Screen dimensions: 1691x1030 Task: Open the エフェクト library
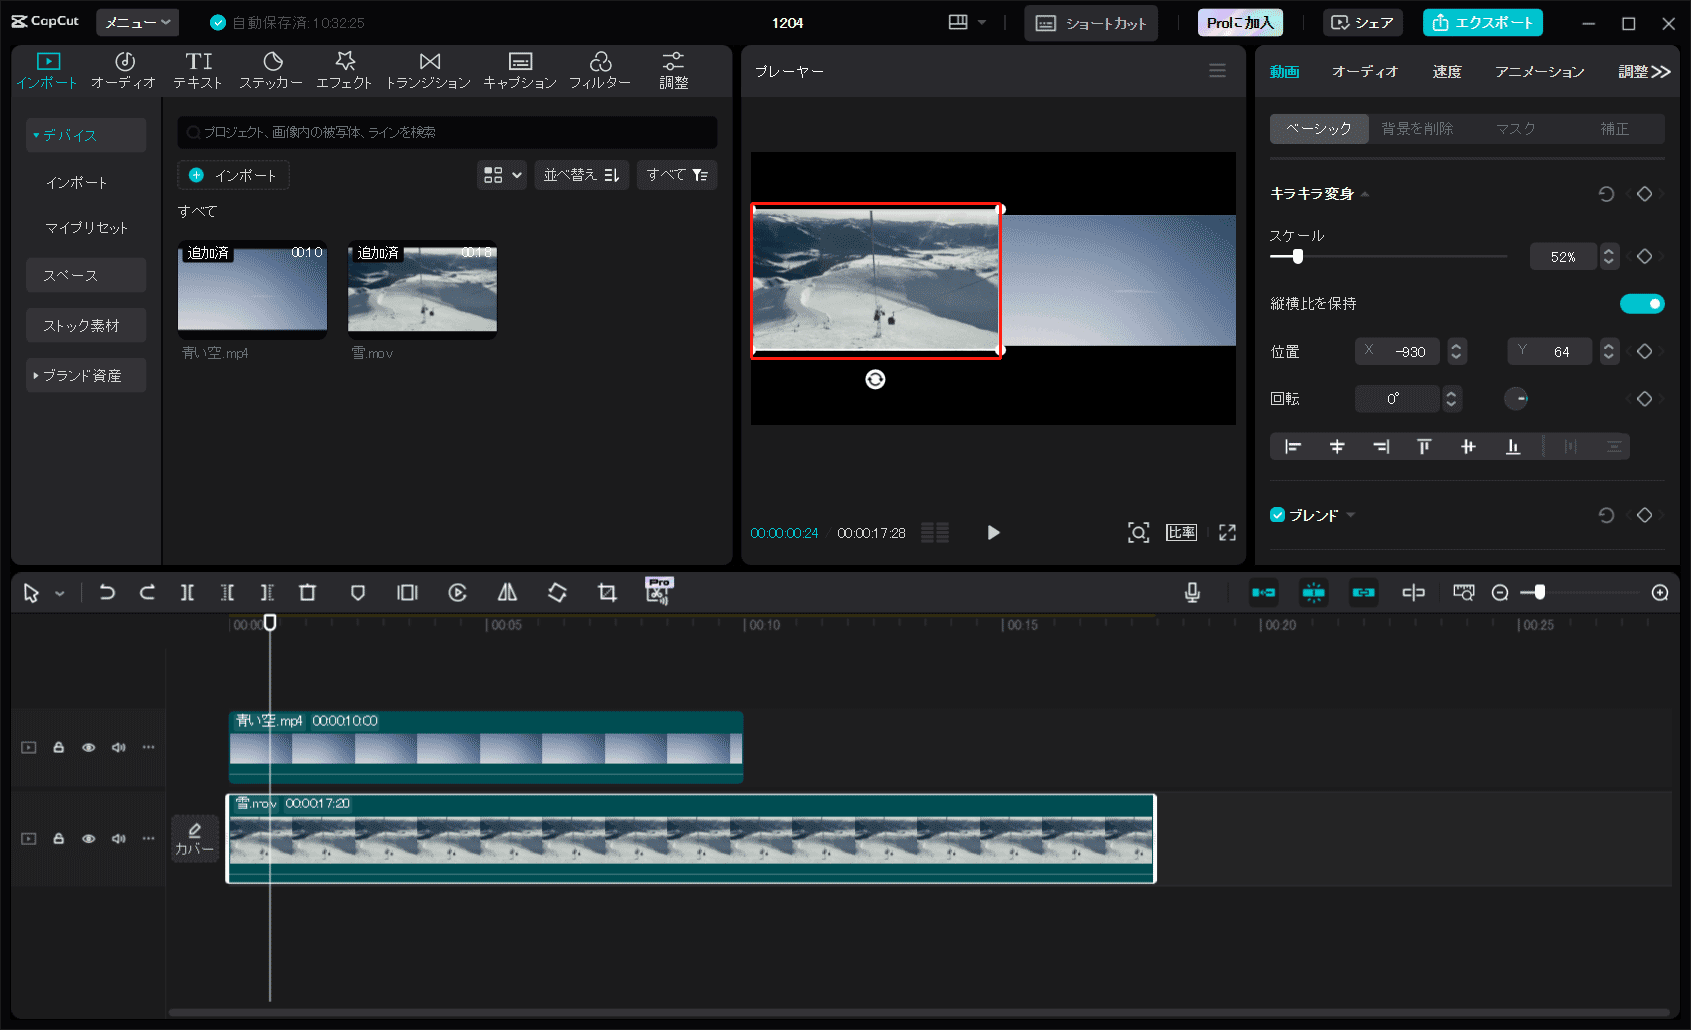click(x=344, y=70)
